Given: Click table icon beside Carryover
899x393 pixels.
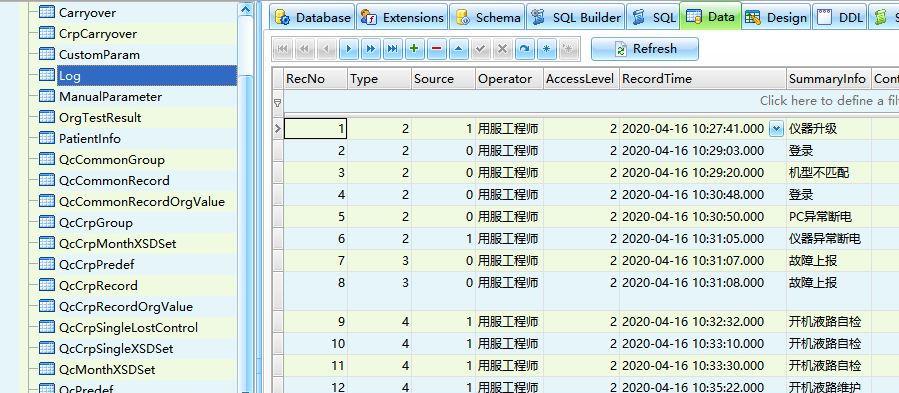Looking at the screenshot, I should tap(47, 13).
